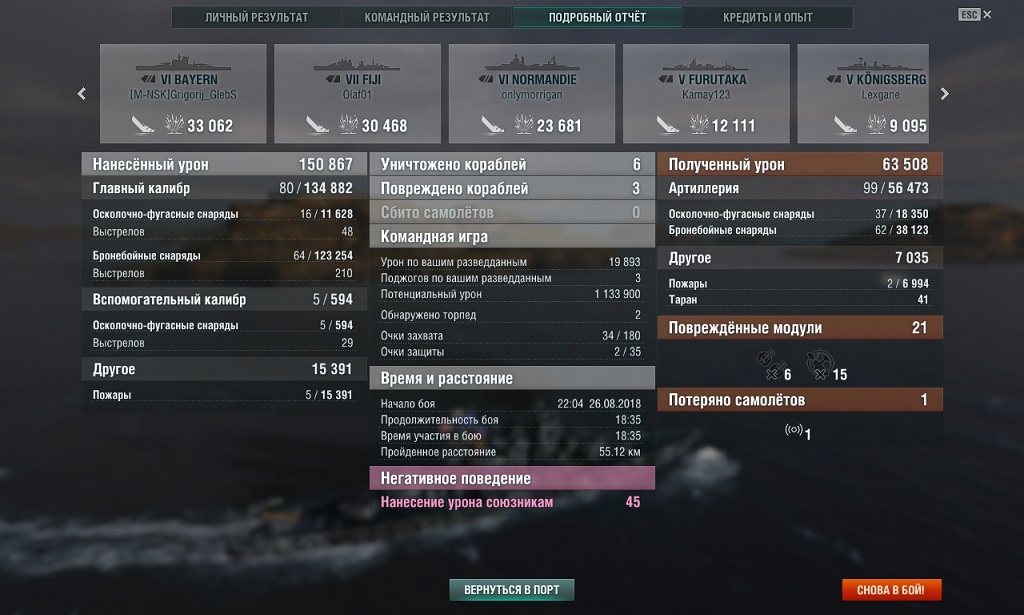Click the left arrow to see previous ships
Image resolution: width=1024 pixels, height=615 pixels.
coord(82,94)
